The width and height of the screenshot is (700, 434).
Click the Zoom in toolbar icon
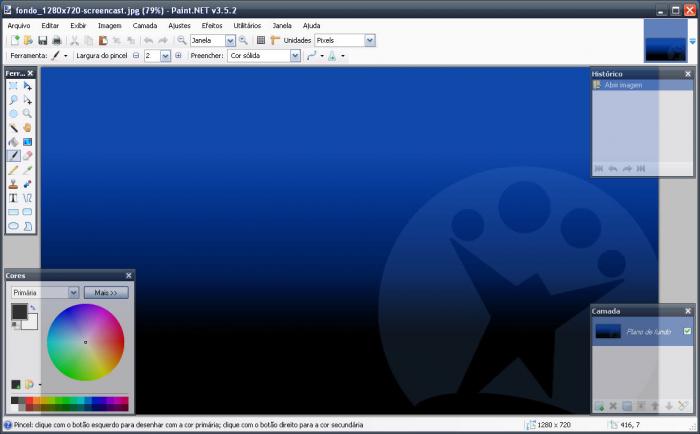[x=243, y=40]
